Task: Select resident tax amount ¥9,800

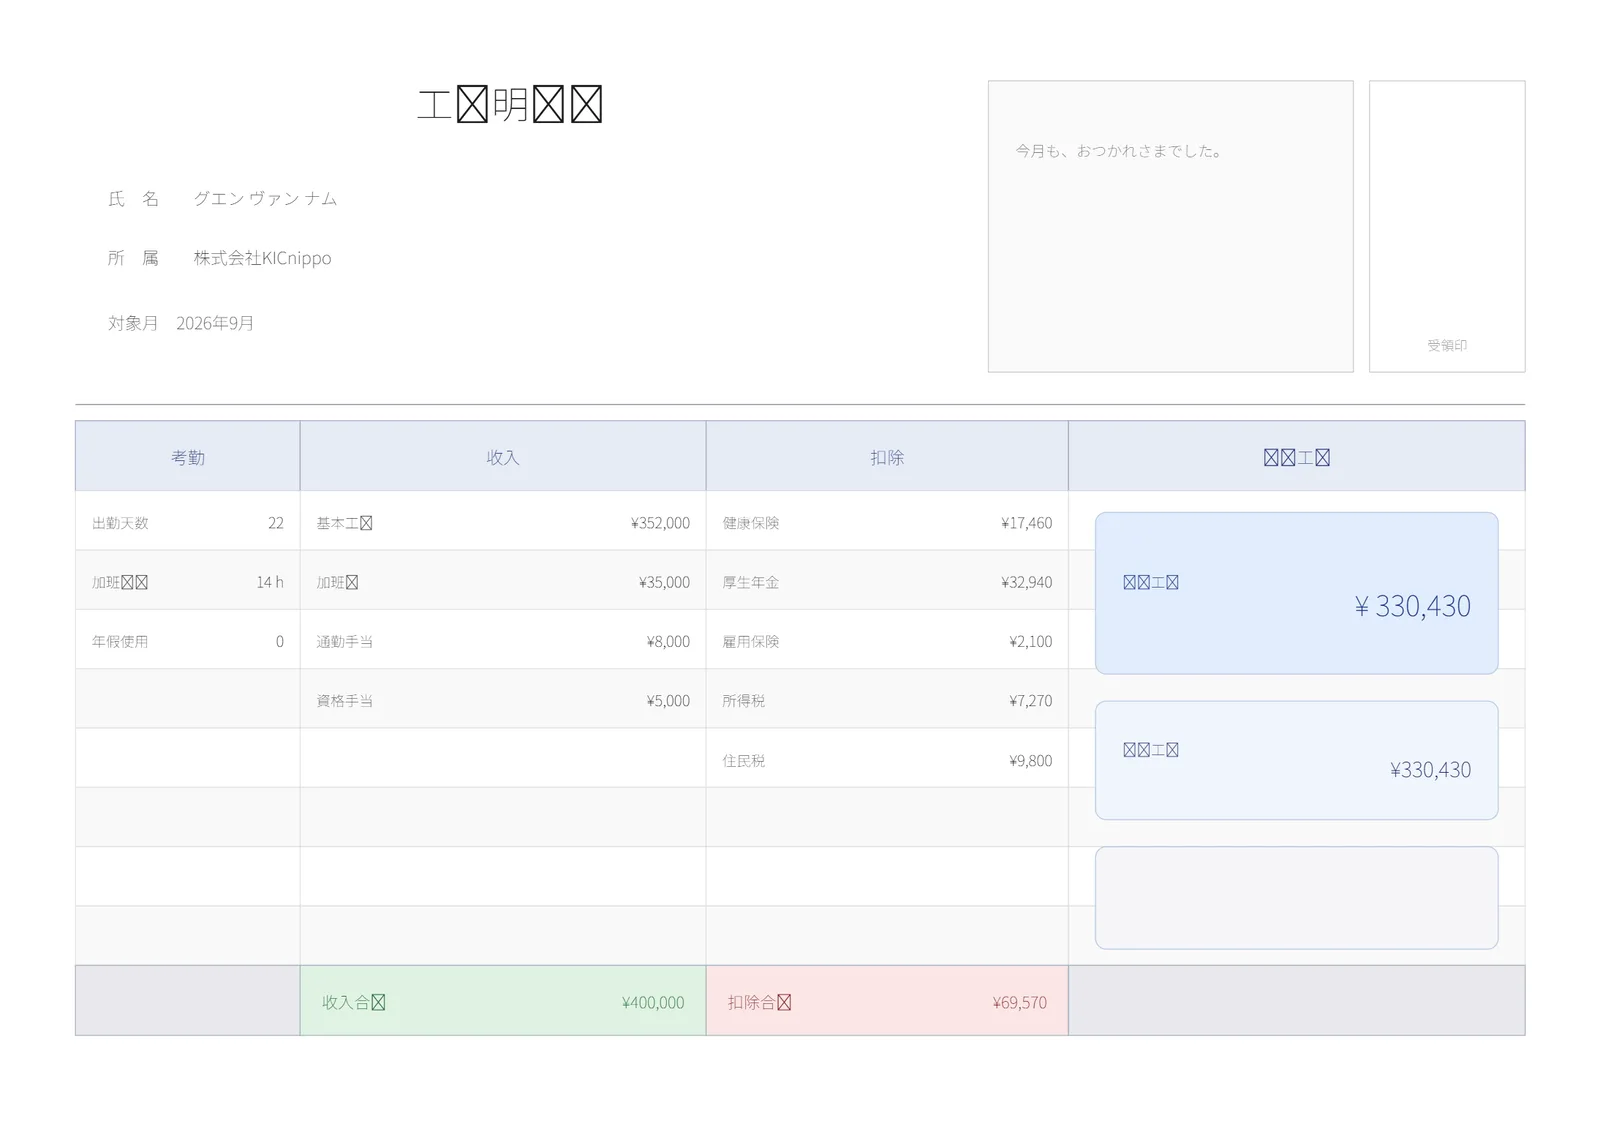Action: 1030,761
